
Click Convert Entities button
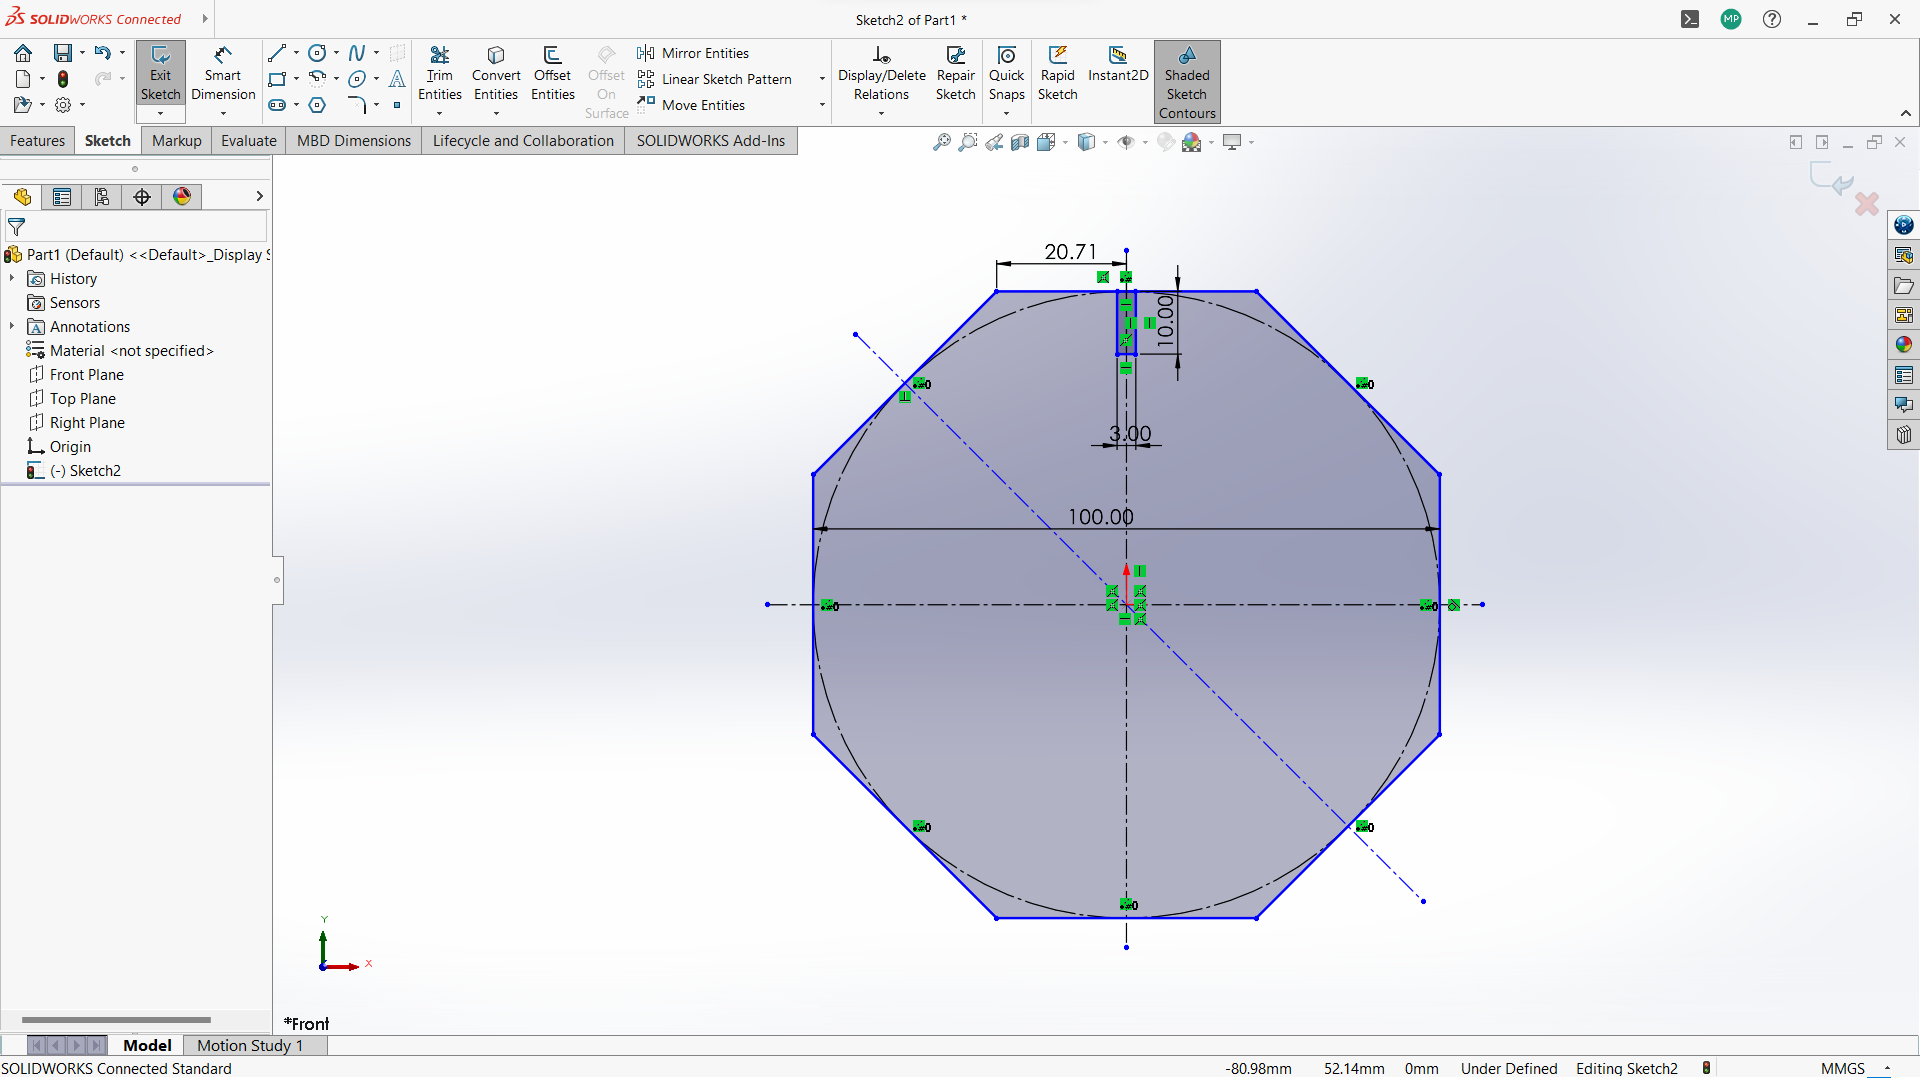[x=496, y=73]
